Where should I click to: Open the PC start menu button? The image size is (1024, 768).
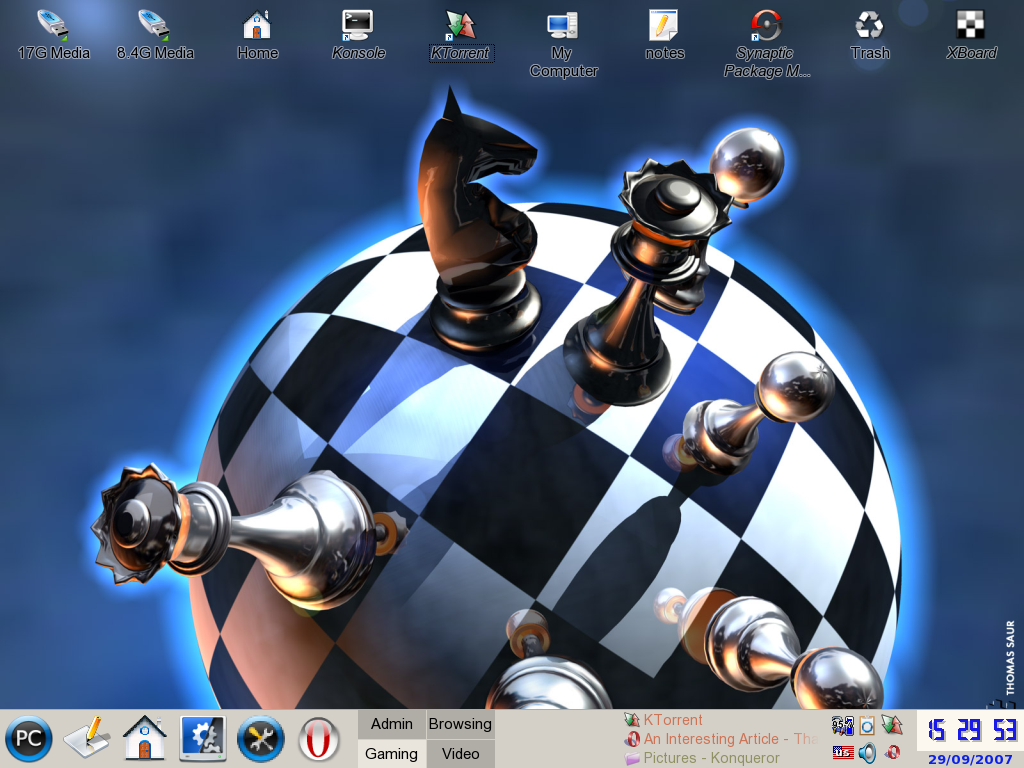tap(28, 739)
